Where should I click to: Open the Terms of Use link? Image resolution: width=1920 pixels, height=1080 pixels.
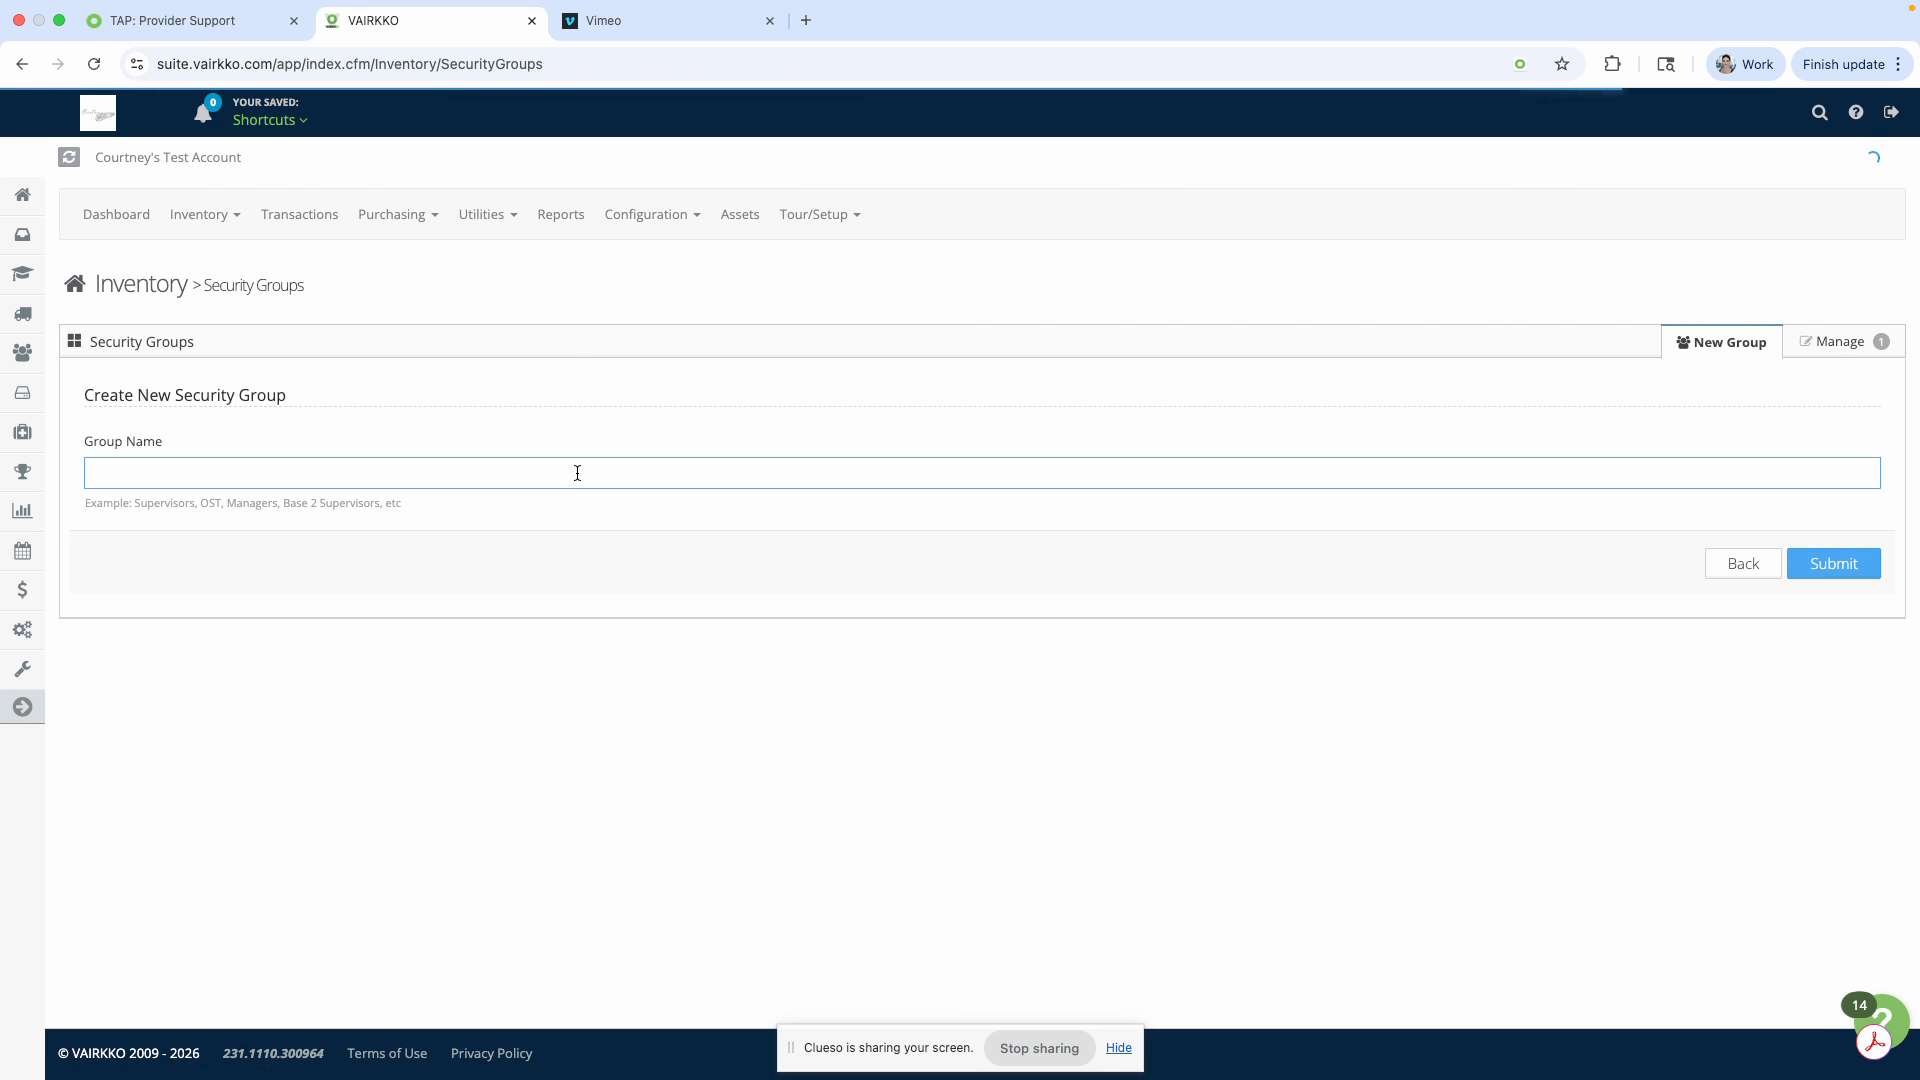pyautogui.click(x=387, y=1054)
